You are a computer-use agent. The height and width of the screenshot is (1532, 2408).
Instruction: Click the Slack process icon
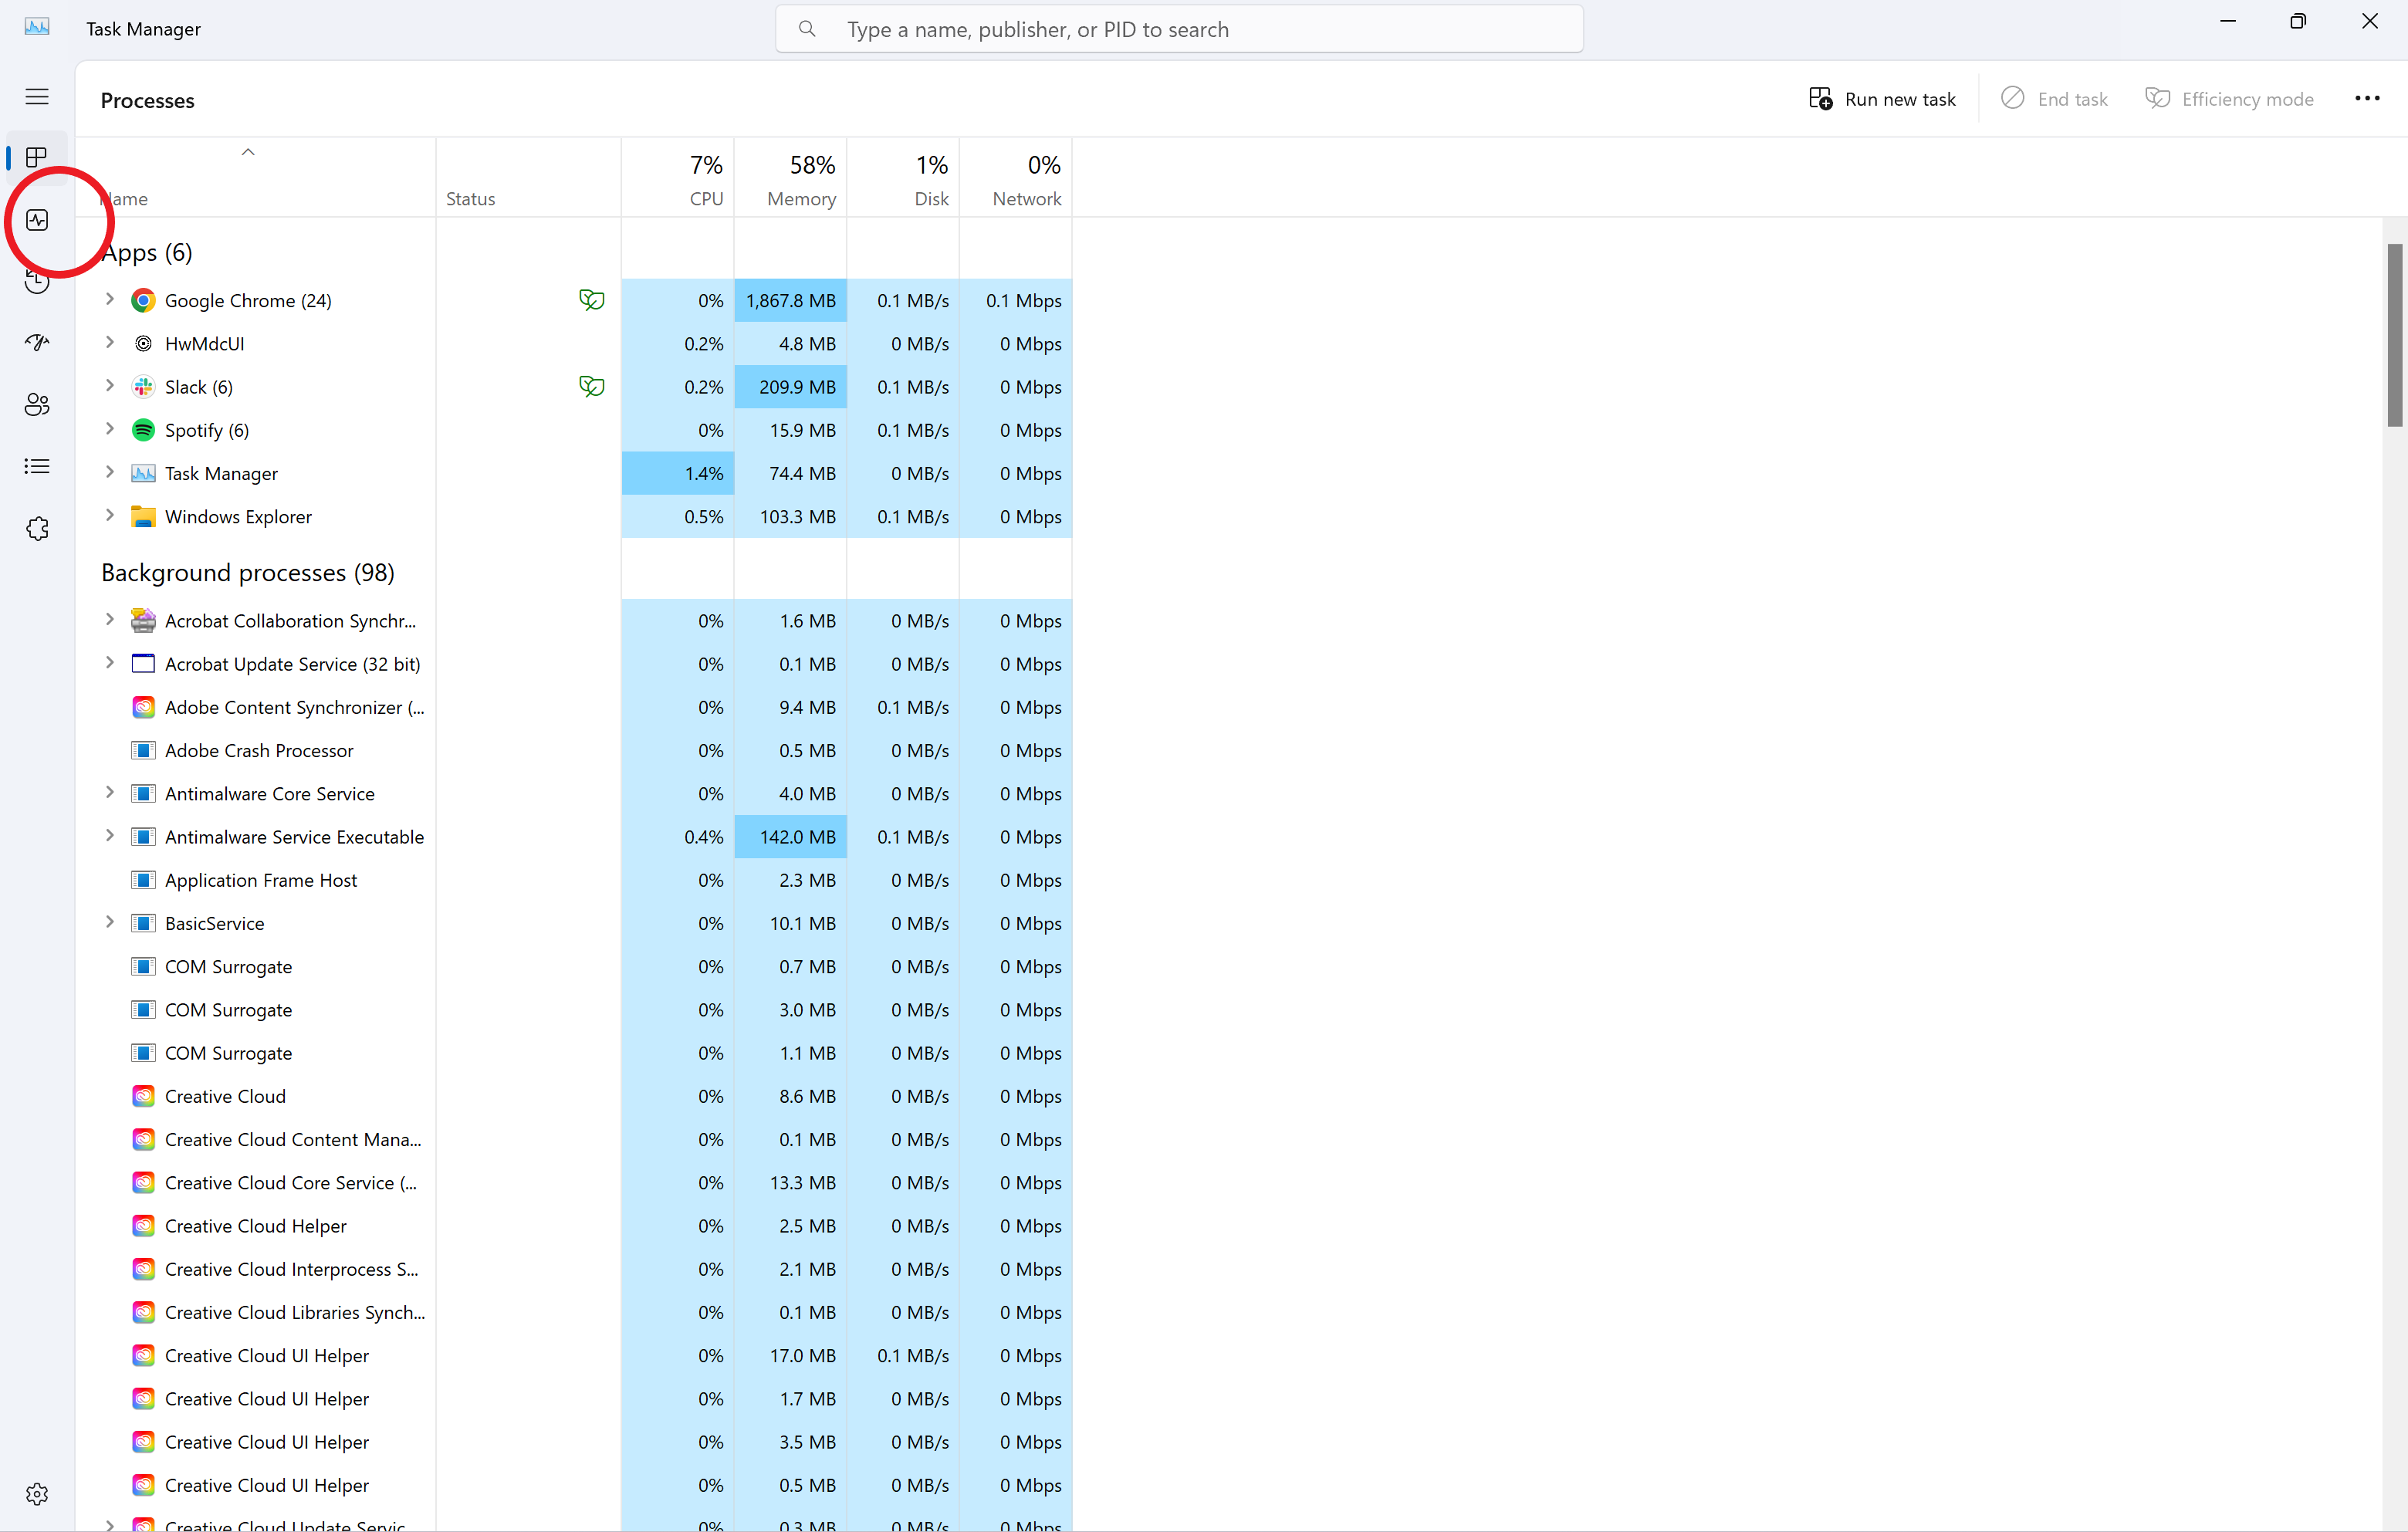click(144, 386)
